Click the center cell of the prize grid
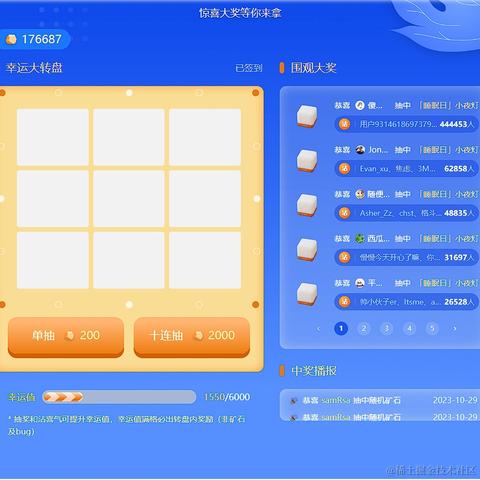The width and height of the screenshot is (480, 480). click(x=129, y=199)
